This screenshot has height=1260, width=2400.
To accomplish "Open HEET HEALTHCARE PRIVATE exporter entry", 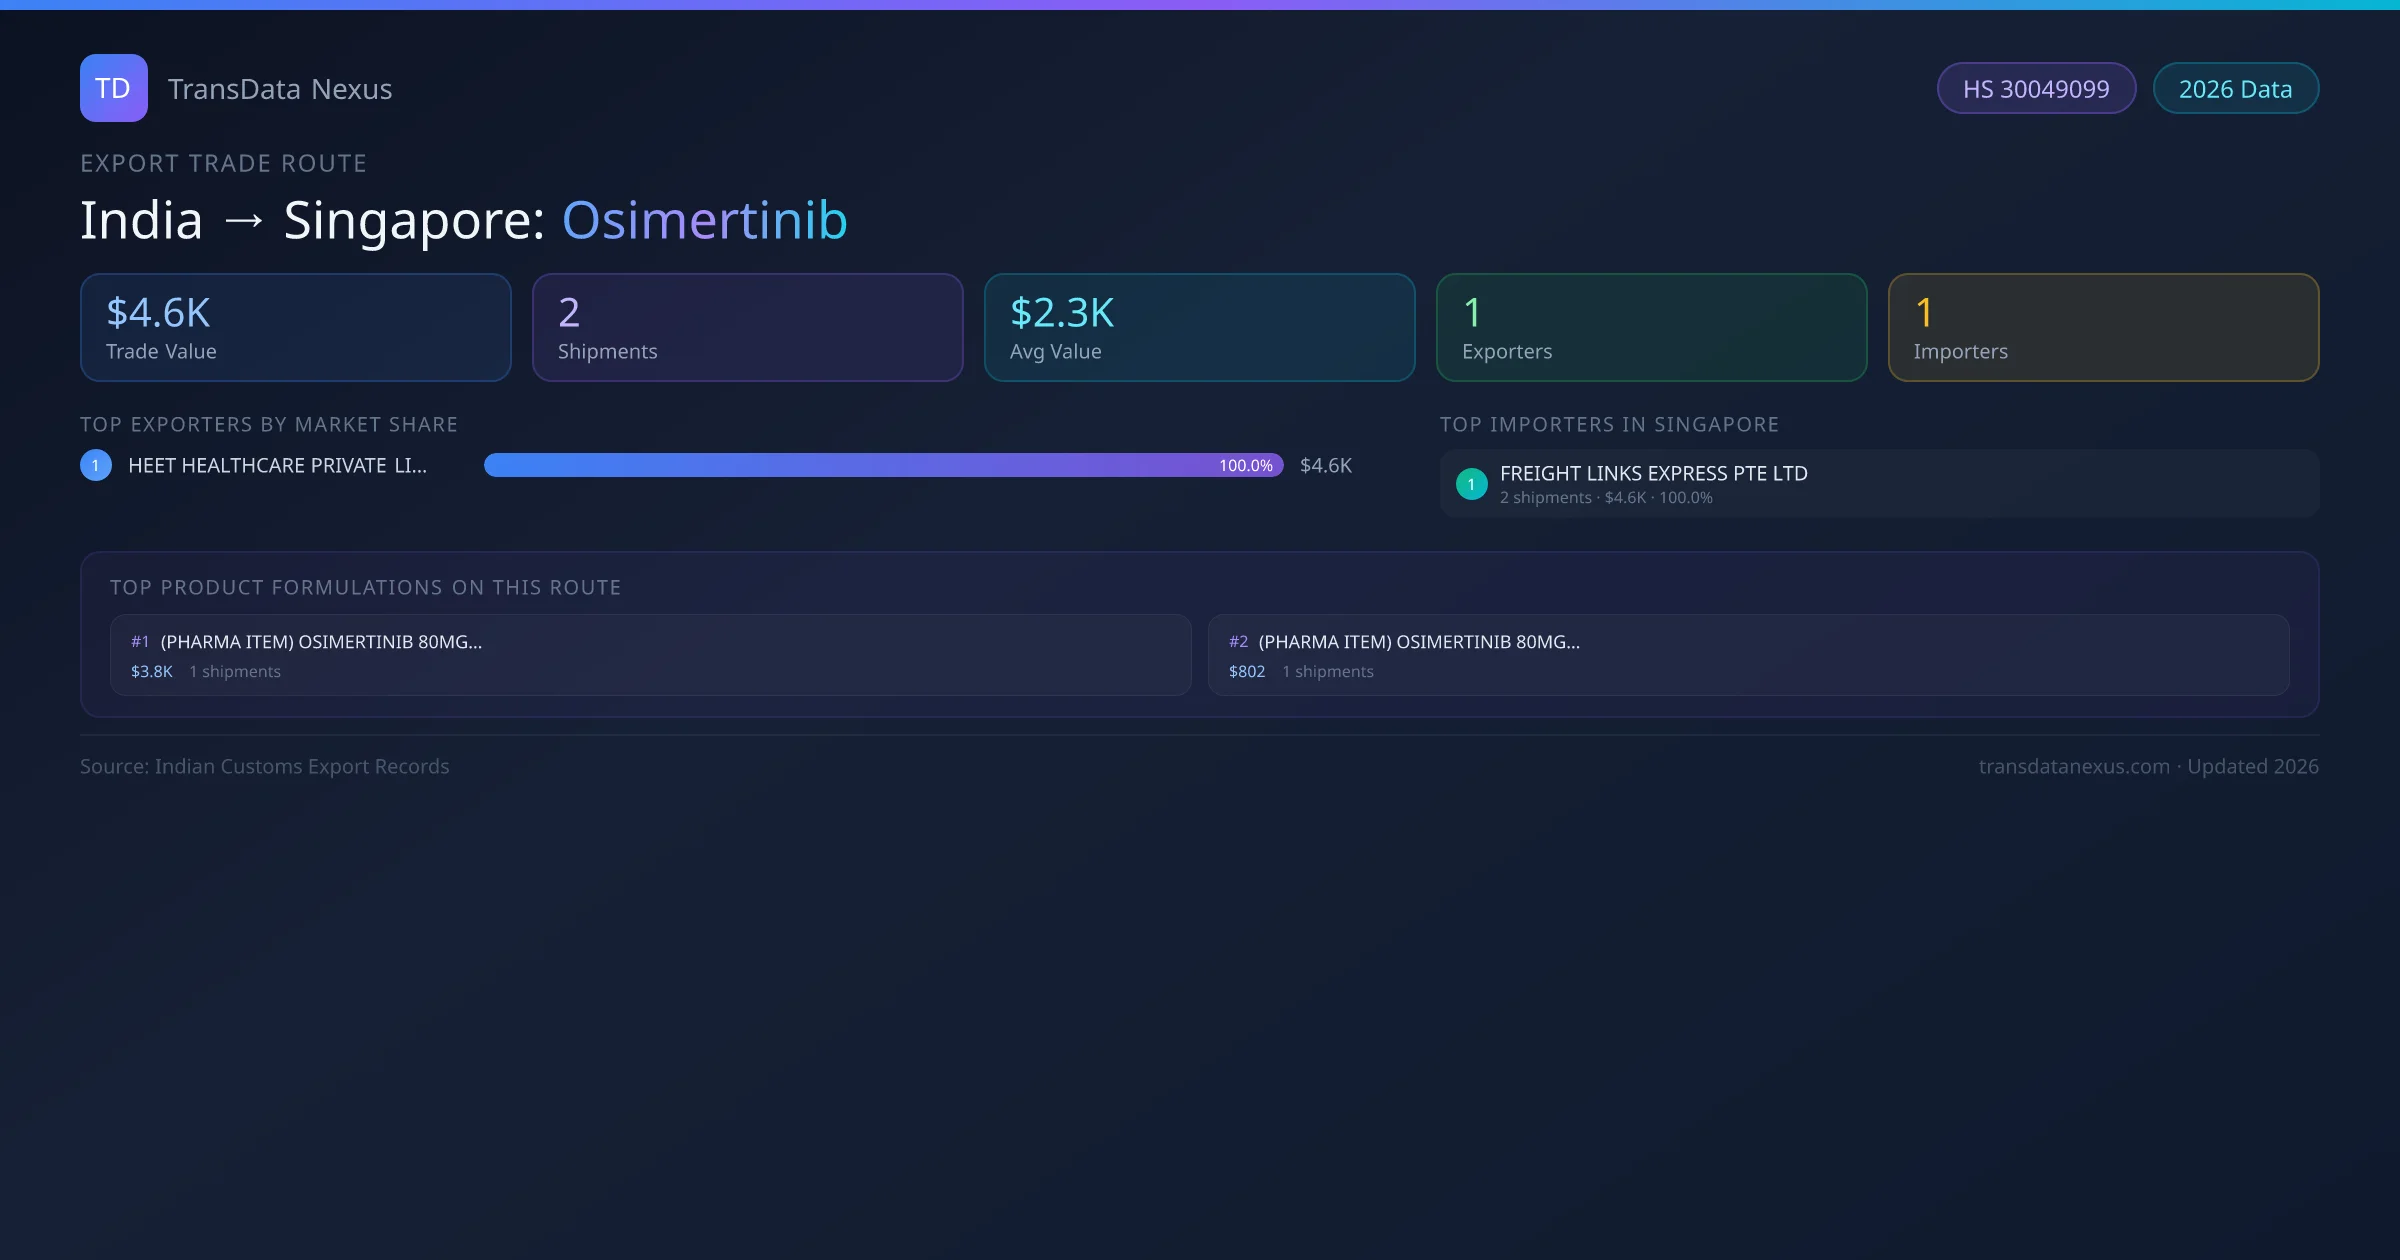I will coord(277,465).
